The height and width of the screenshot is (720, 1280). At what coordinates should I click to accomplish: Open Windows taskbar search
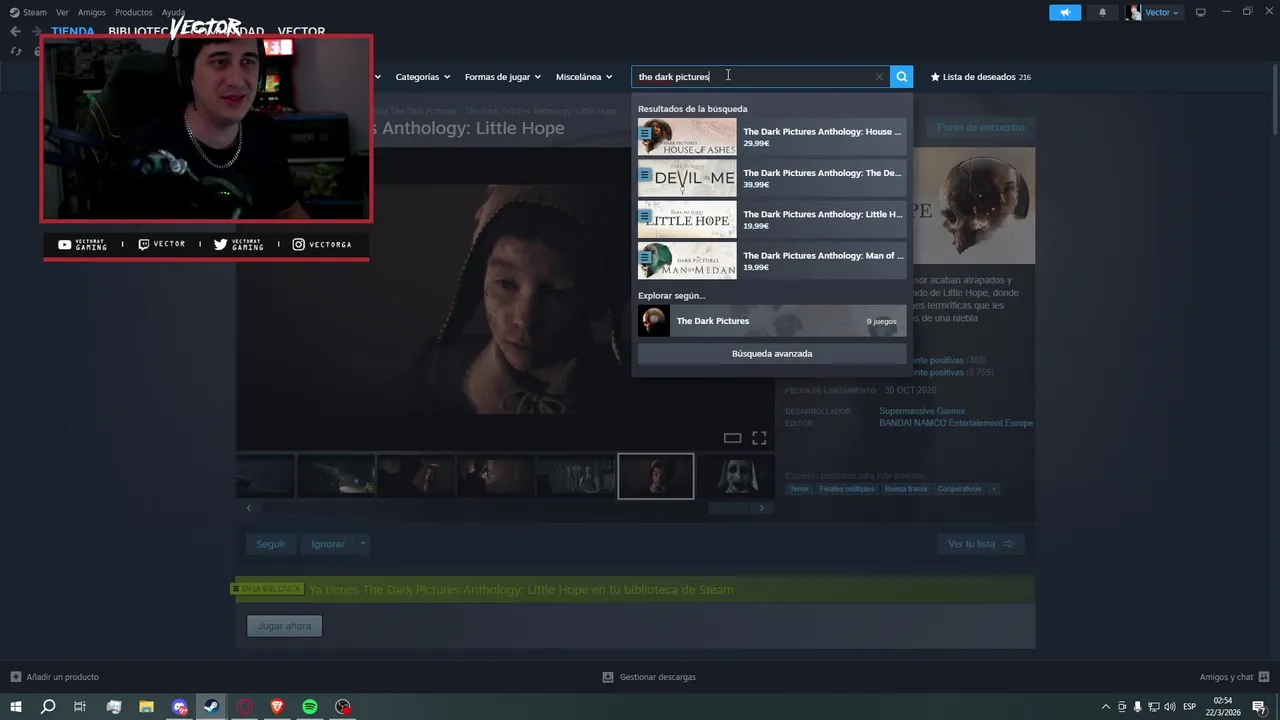click(48, 707)
